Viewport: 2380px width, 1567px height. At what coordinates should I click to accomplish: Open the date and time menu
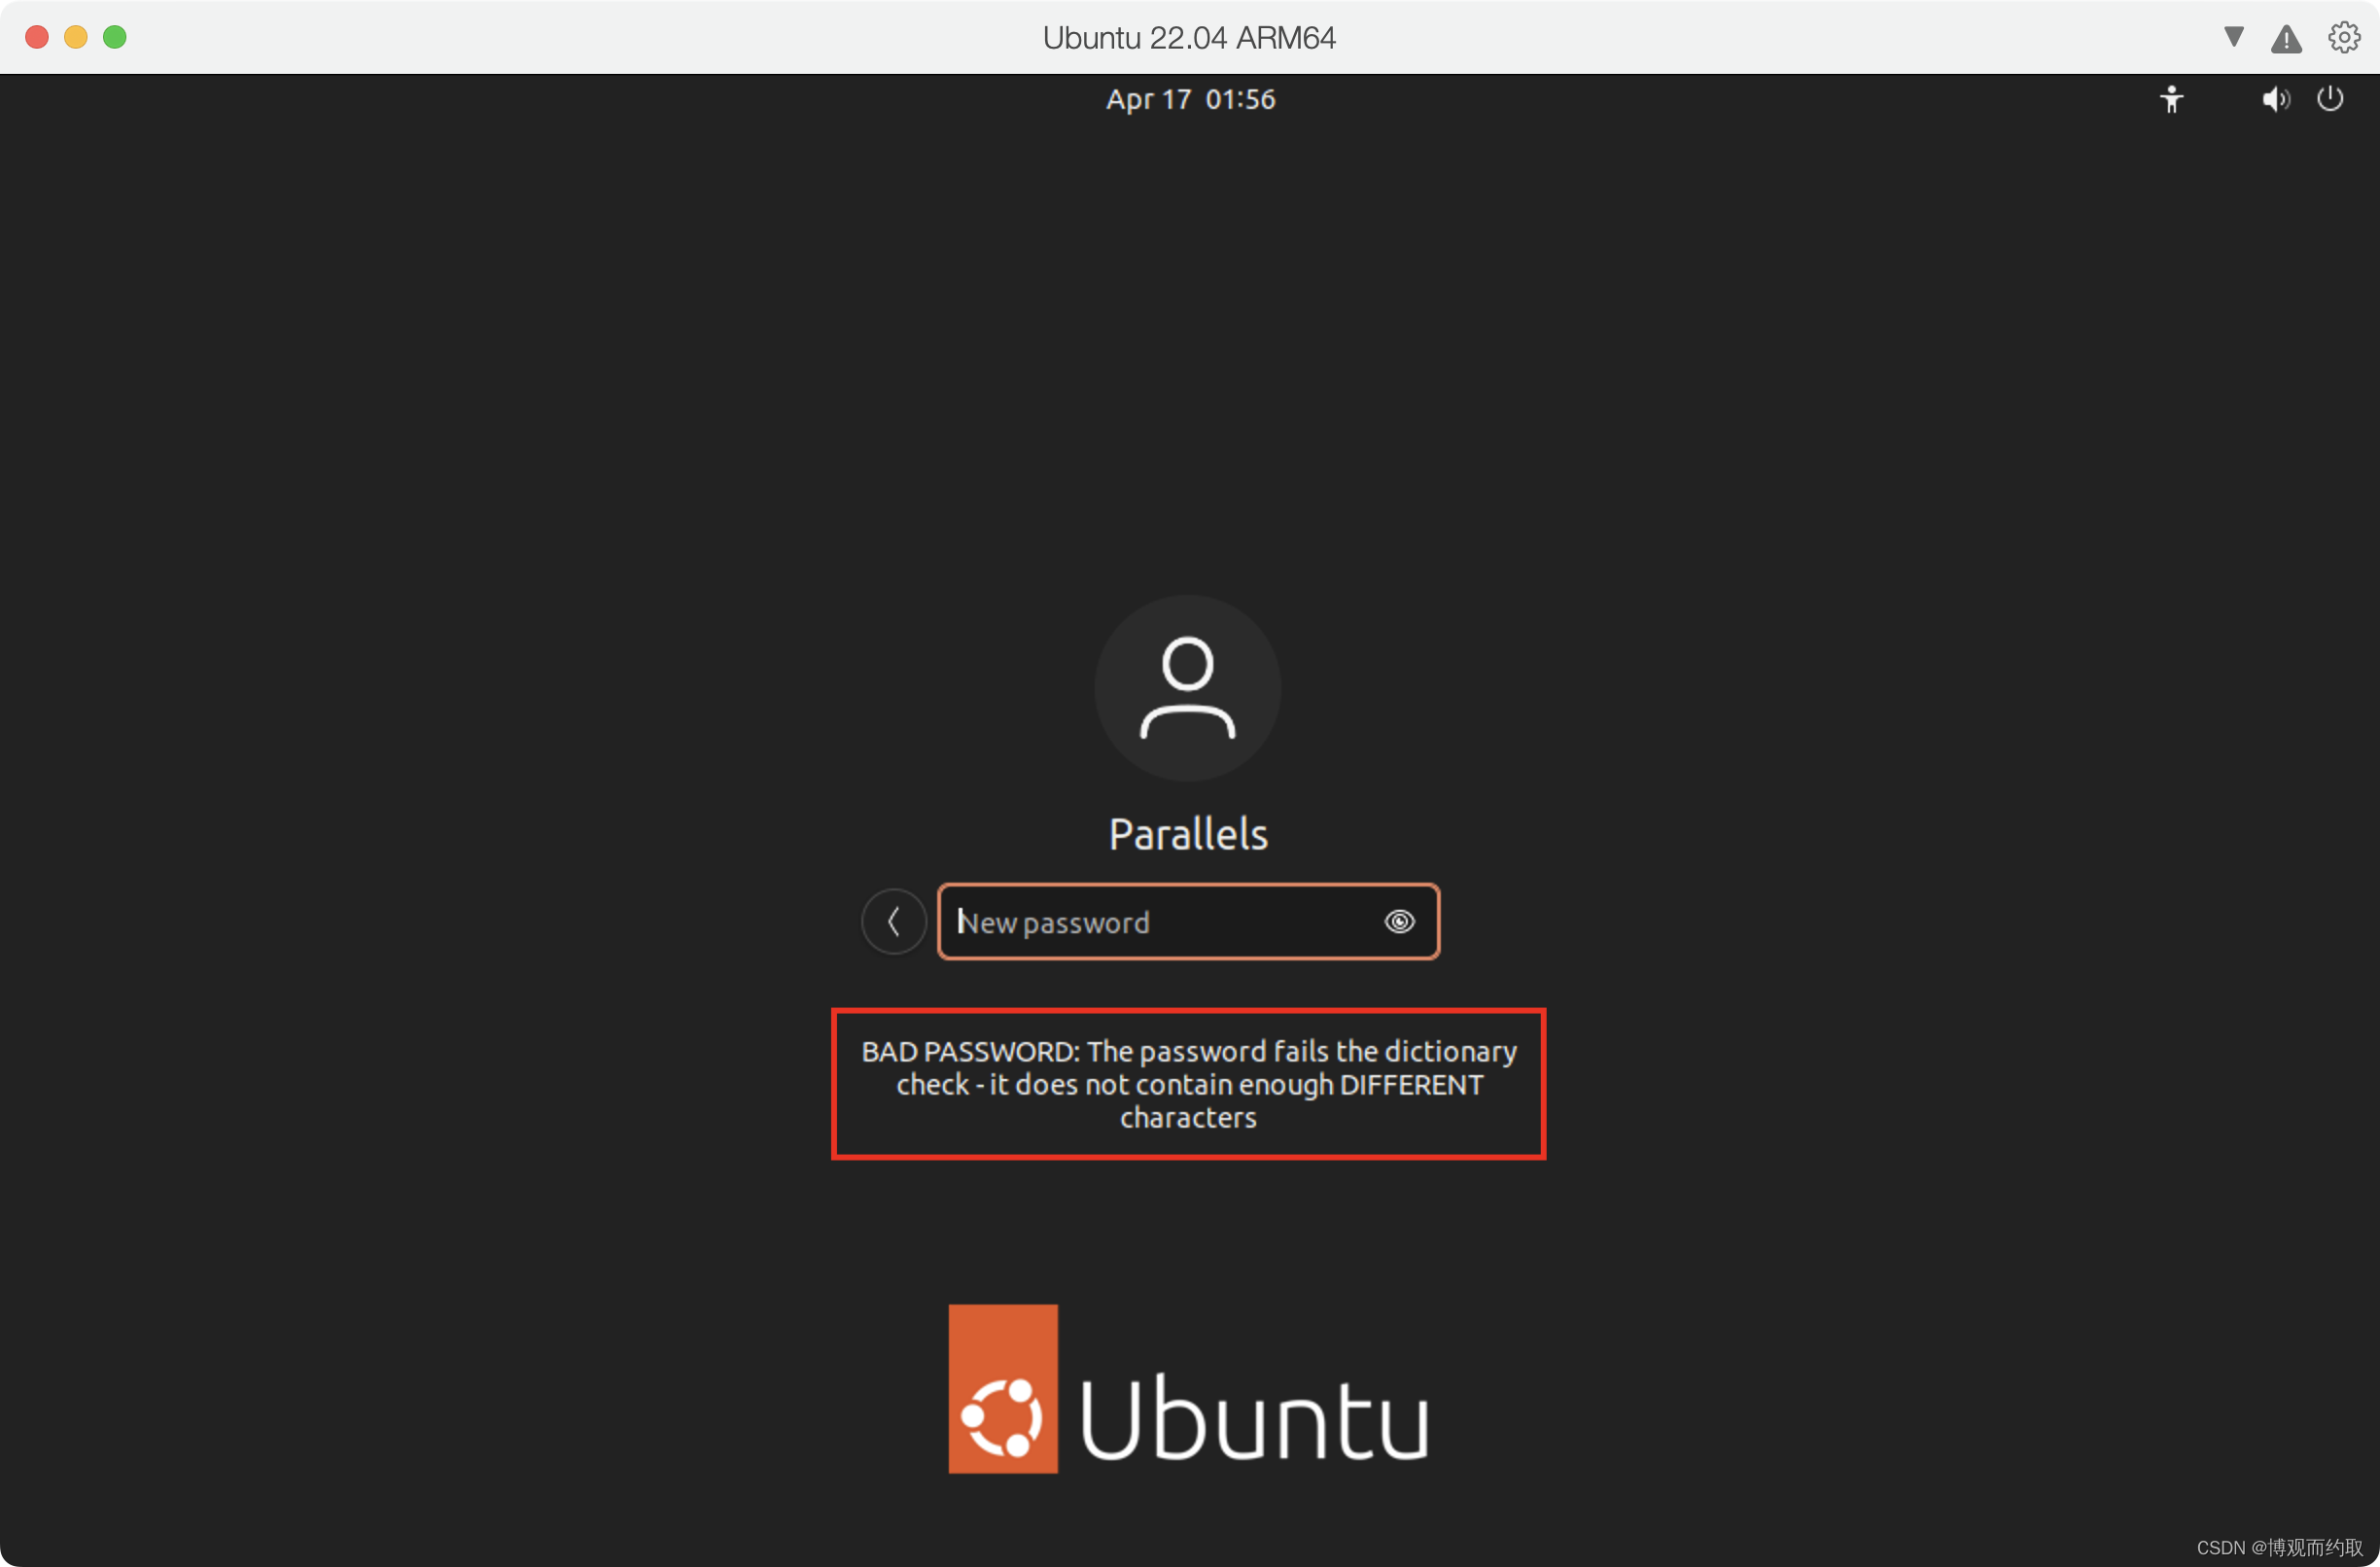1190,99
